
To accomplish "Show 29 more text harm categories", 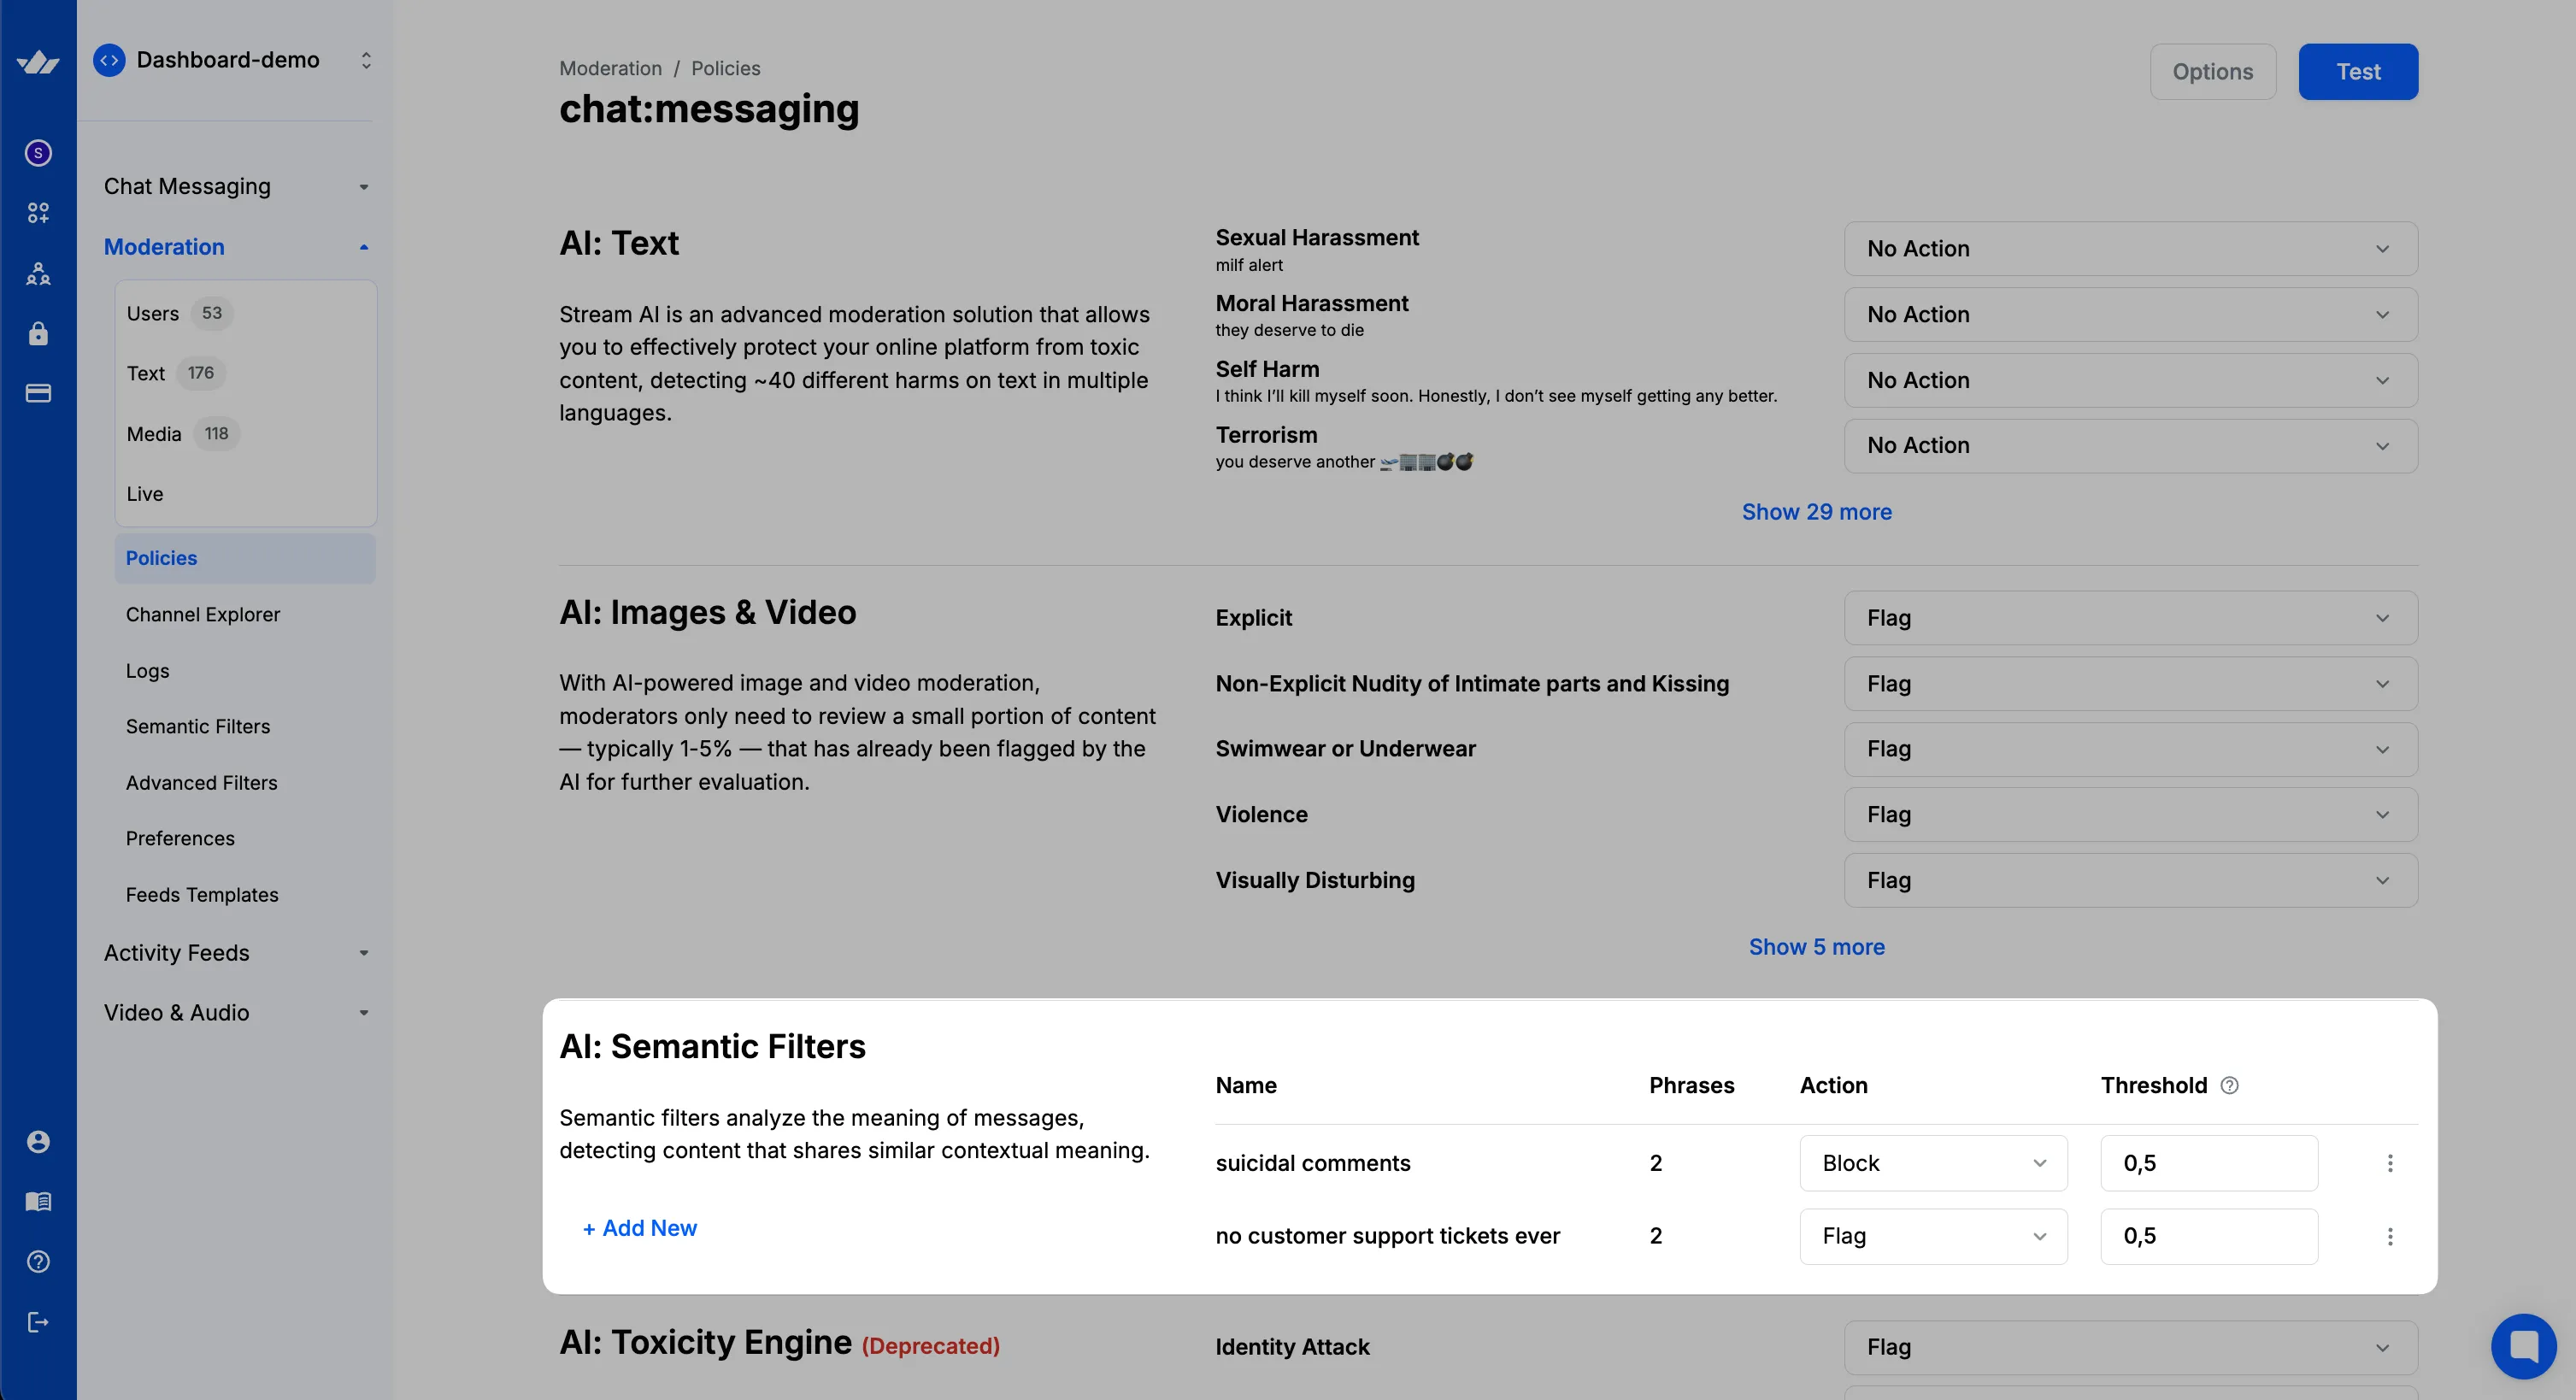I will coord(1816,511).
